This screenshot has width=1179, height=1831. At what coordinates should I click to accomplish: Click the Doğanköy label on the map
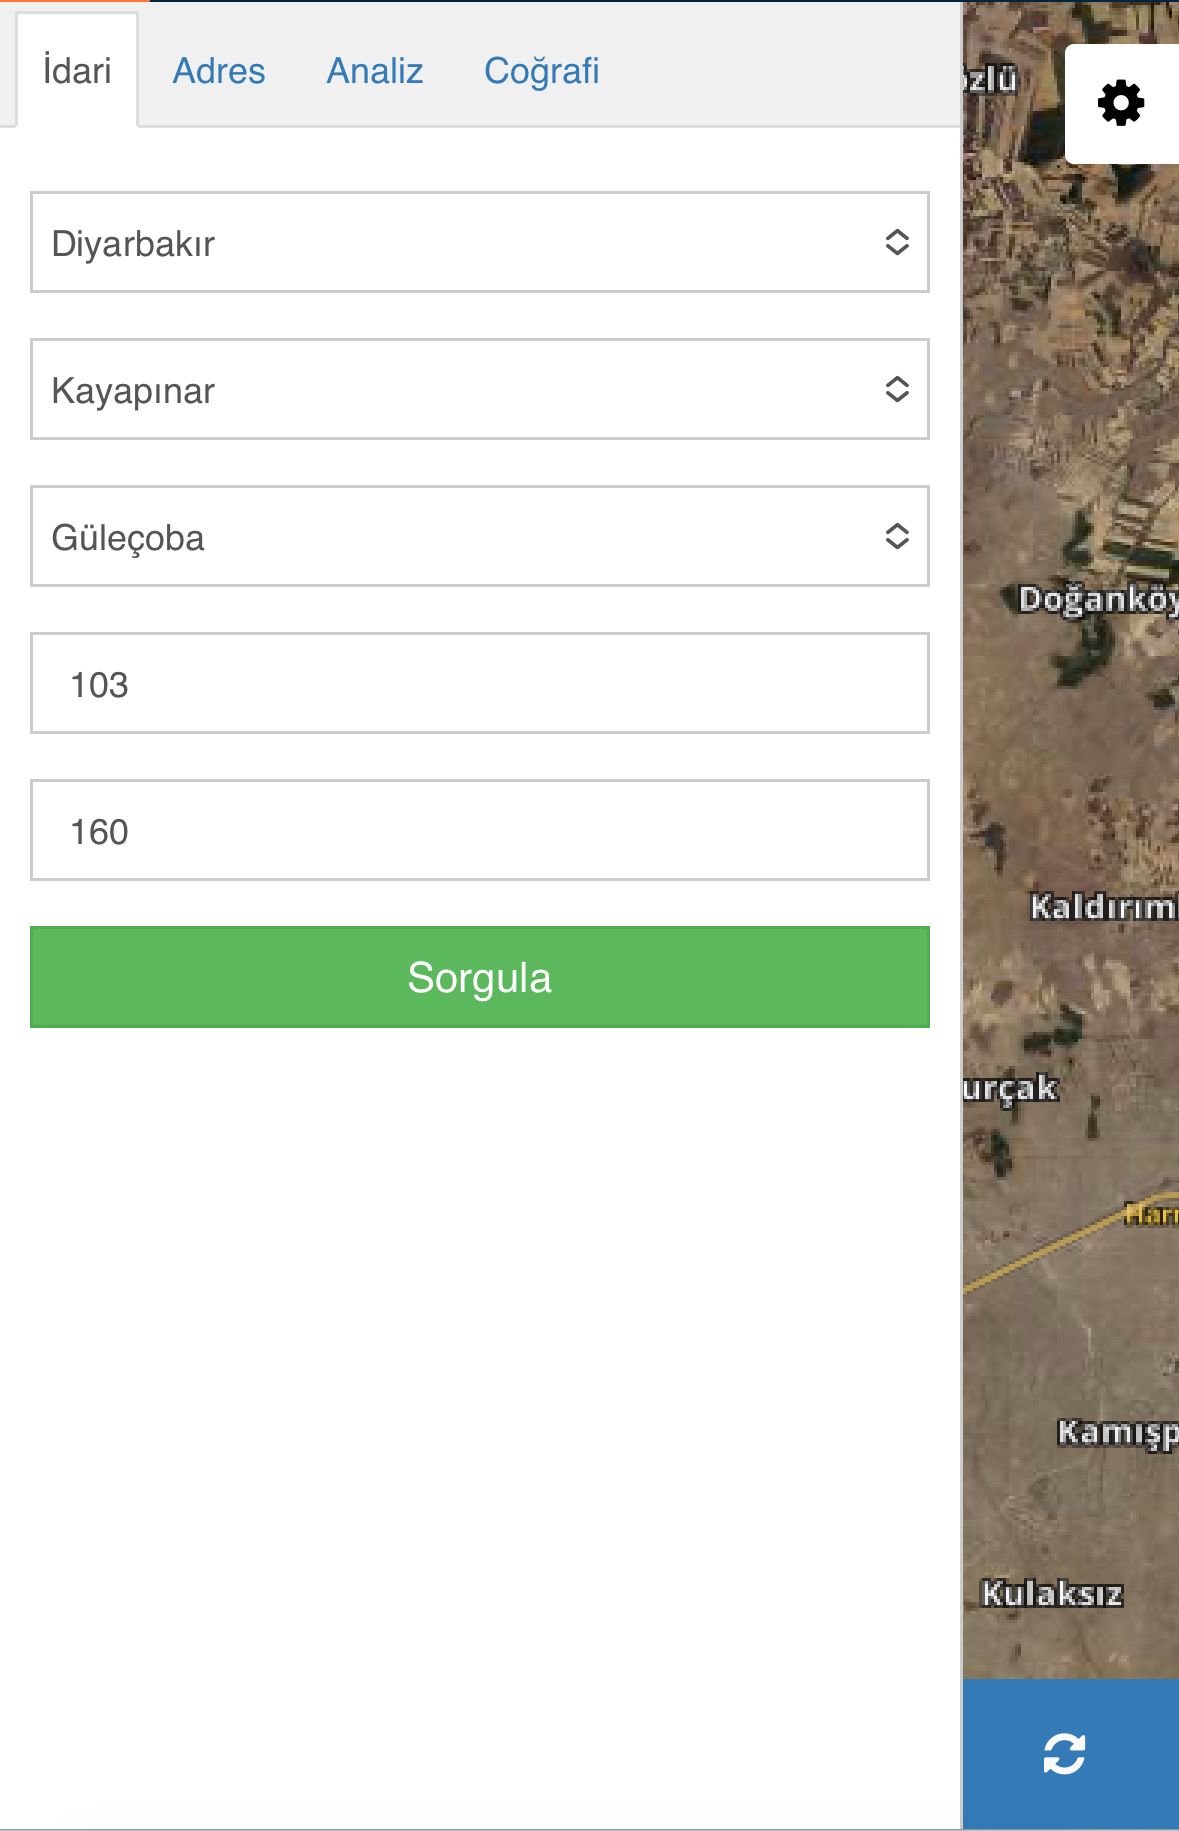[1098, 600]
